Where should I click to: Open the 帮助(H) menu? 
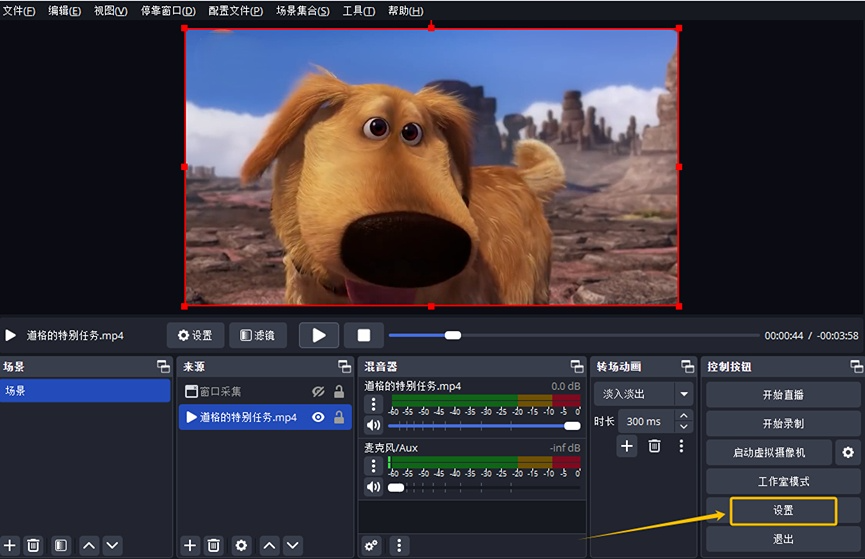tap(406, 10)
